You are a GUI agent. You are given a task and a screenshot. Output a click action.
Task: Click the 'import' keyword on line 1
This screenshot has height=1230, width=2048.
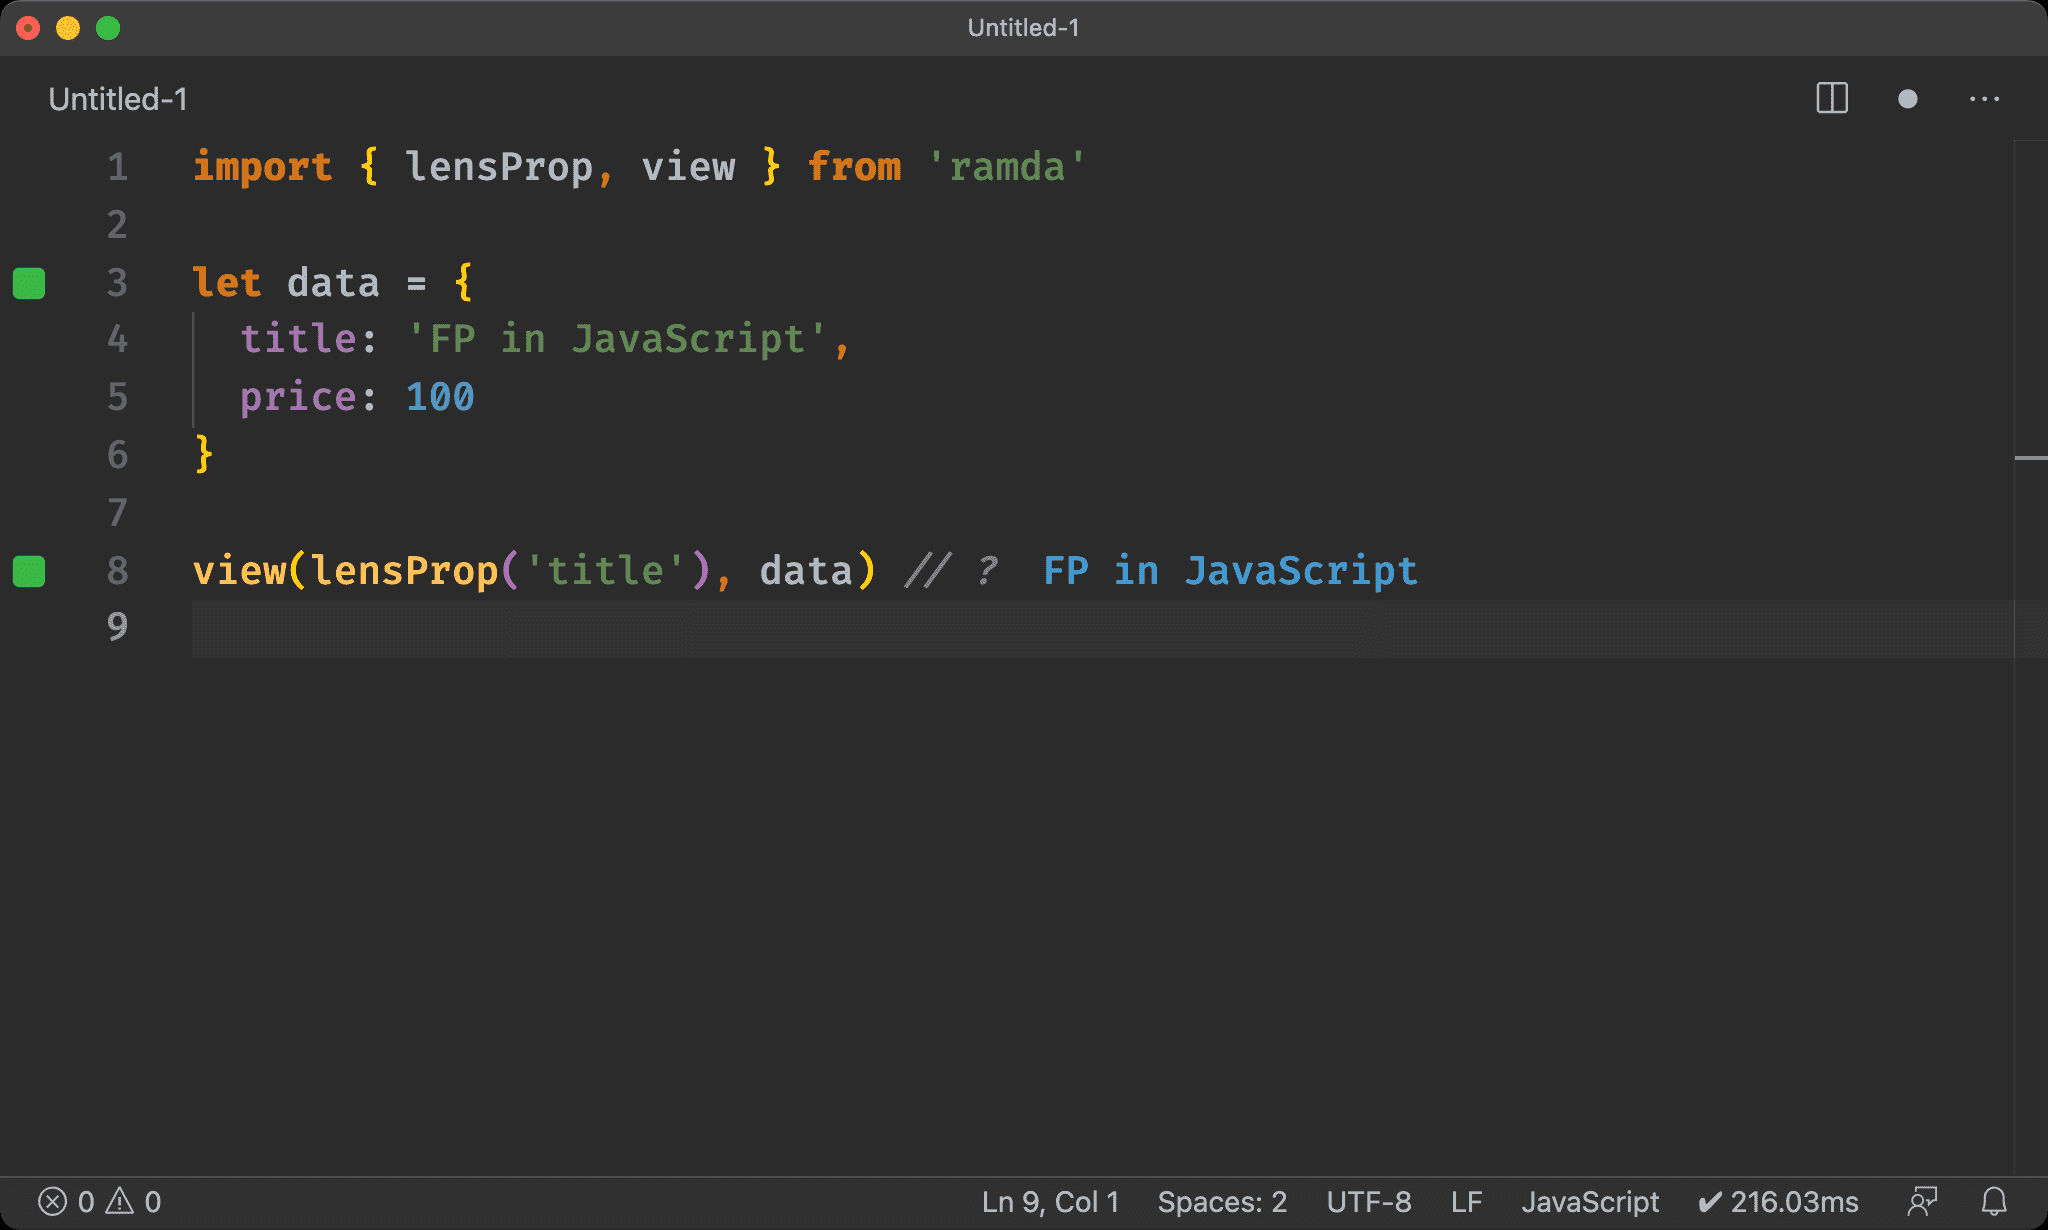click(262, 167)
